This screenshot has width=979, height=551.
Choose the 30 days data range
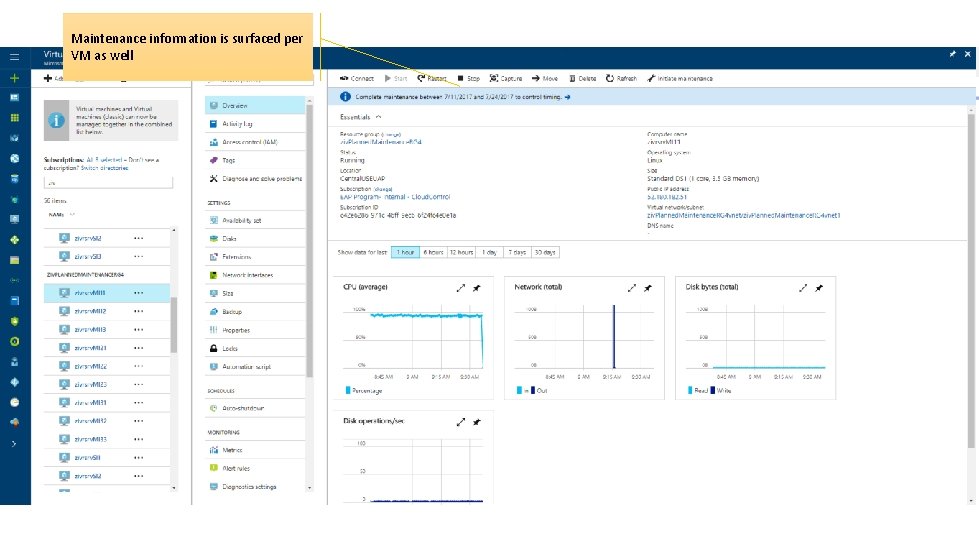[x=545, y=252]
